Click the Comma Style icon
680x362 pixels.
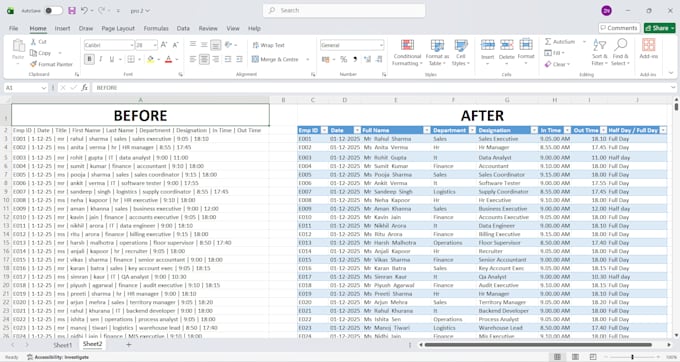click(x=355, y=59)
